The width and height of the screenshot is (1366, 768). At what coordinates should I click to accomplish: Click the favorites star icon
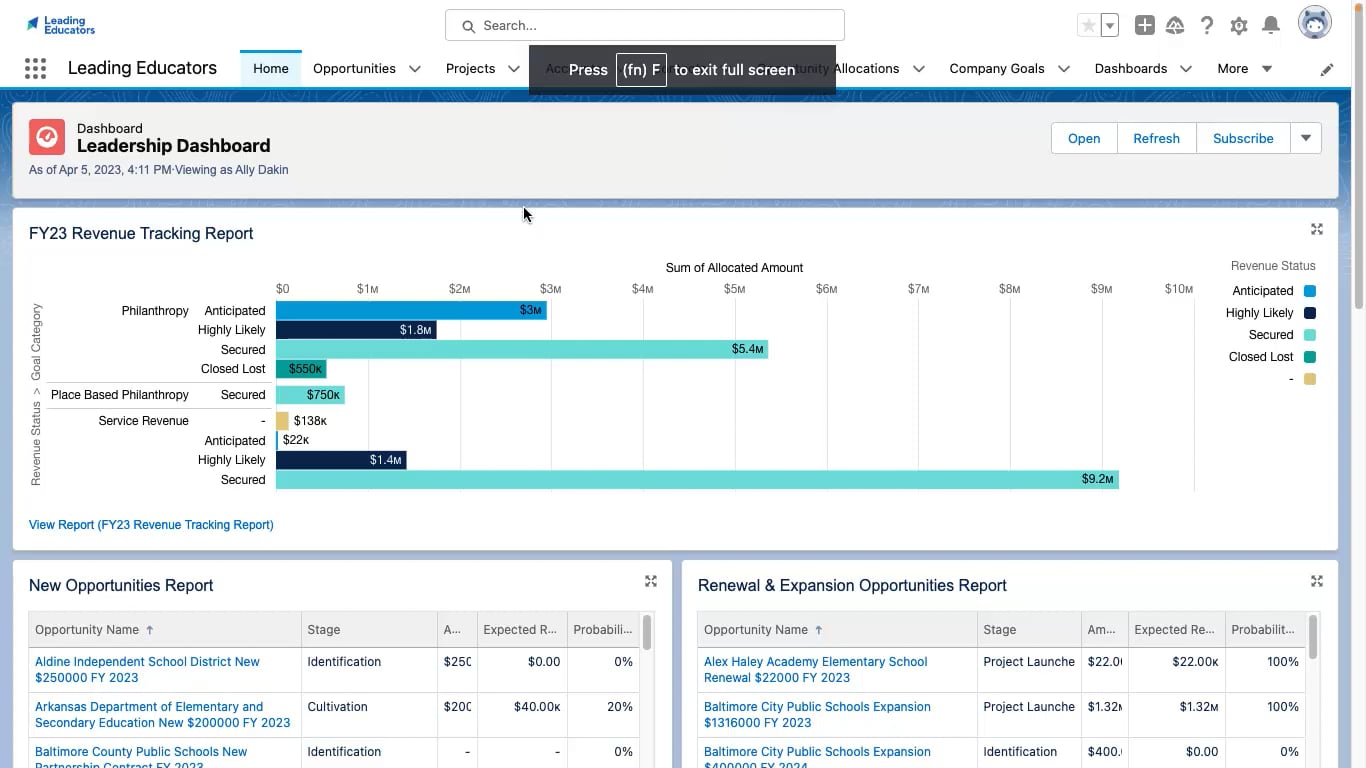pyautogui.click(x=1088, y=26)
